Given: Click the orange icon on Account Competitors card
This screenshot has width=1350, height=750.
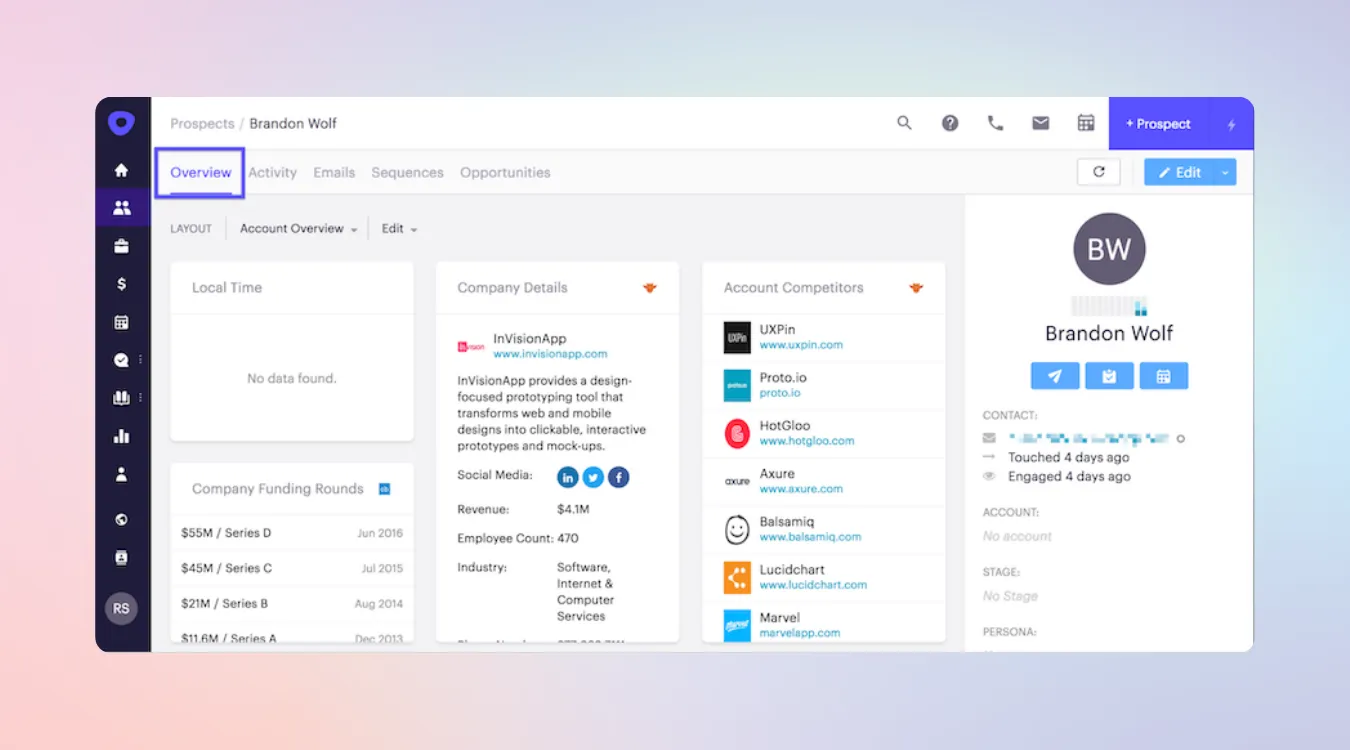Looking at the screenshot, I should click(916, 288).
